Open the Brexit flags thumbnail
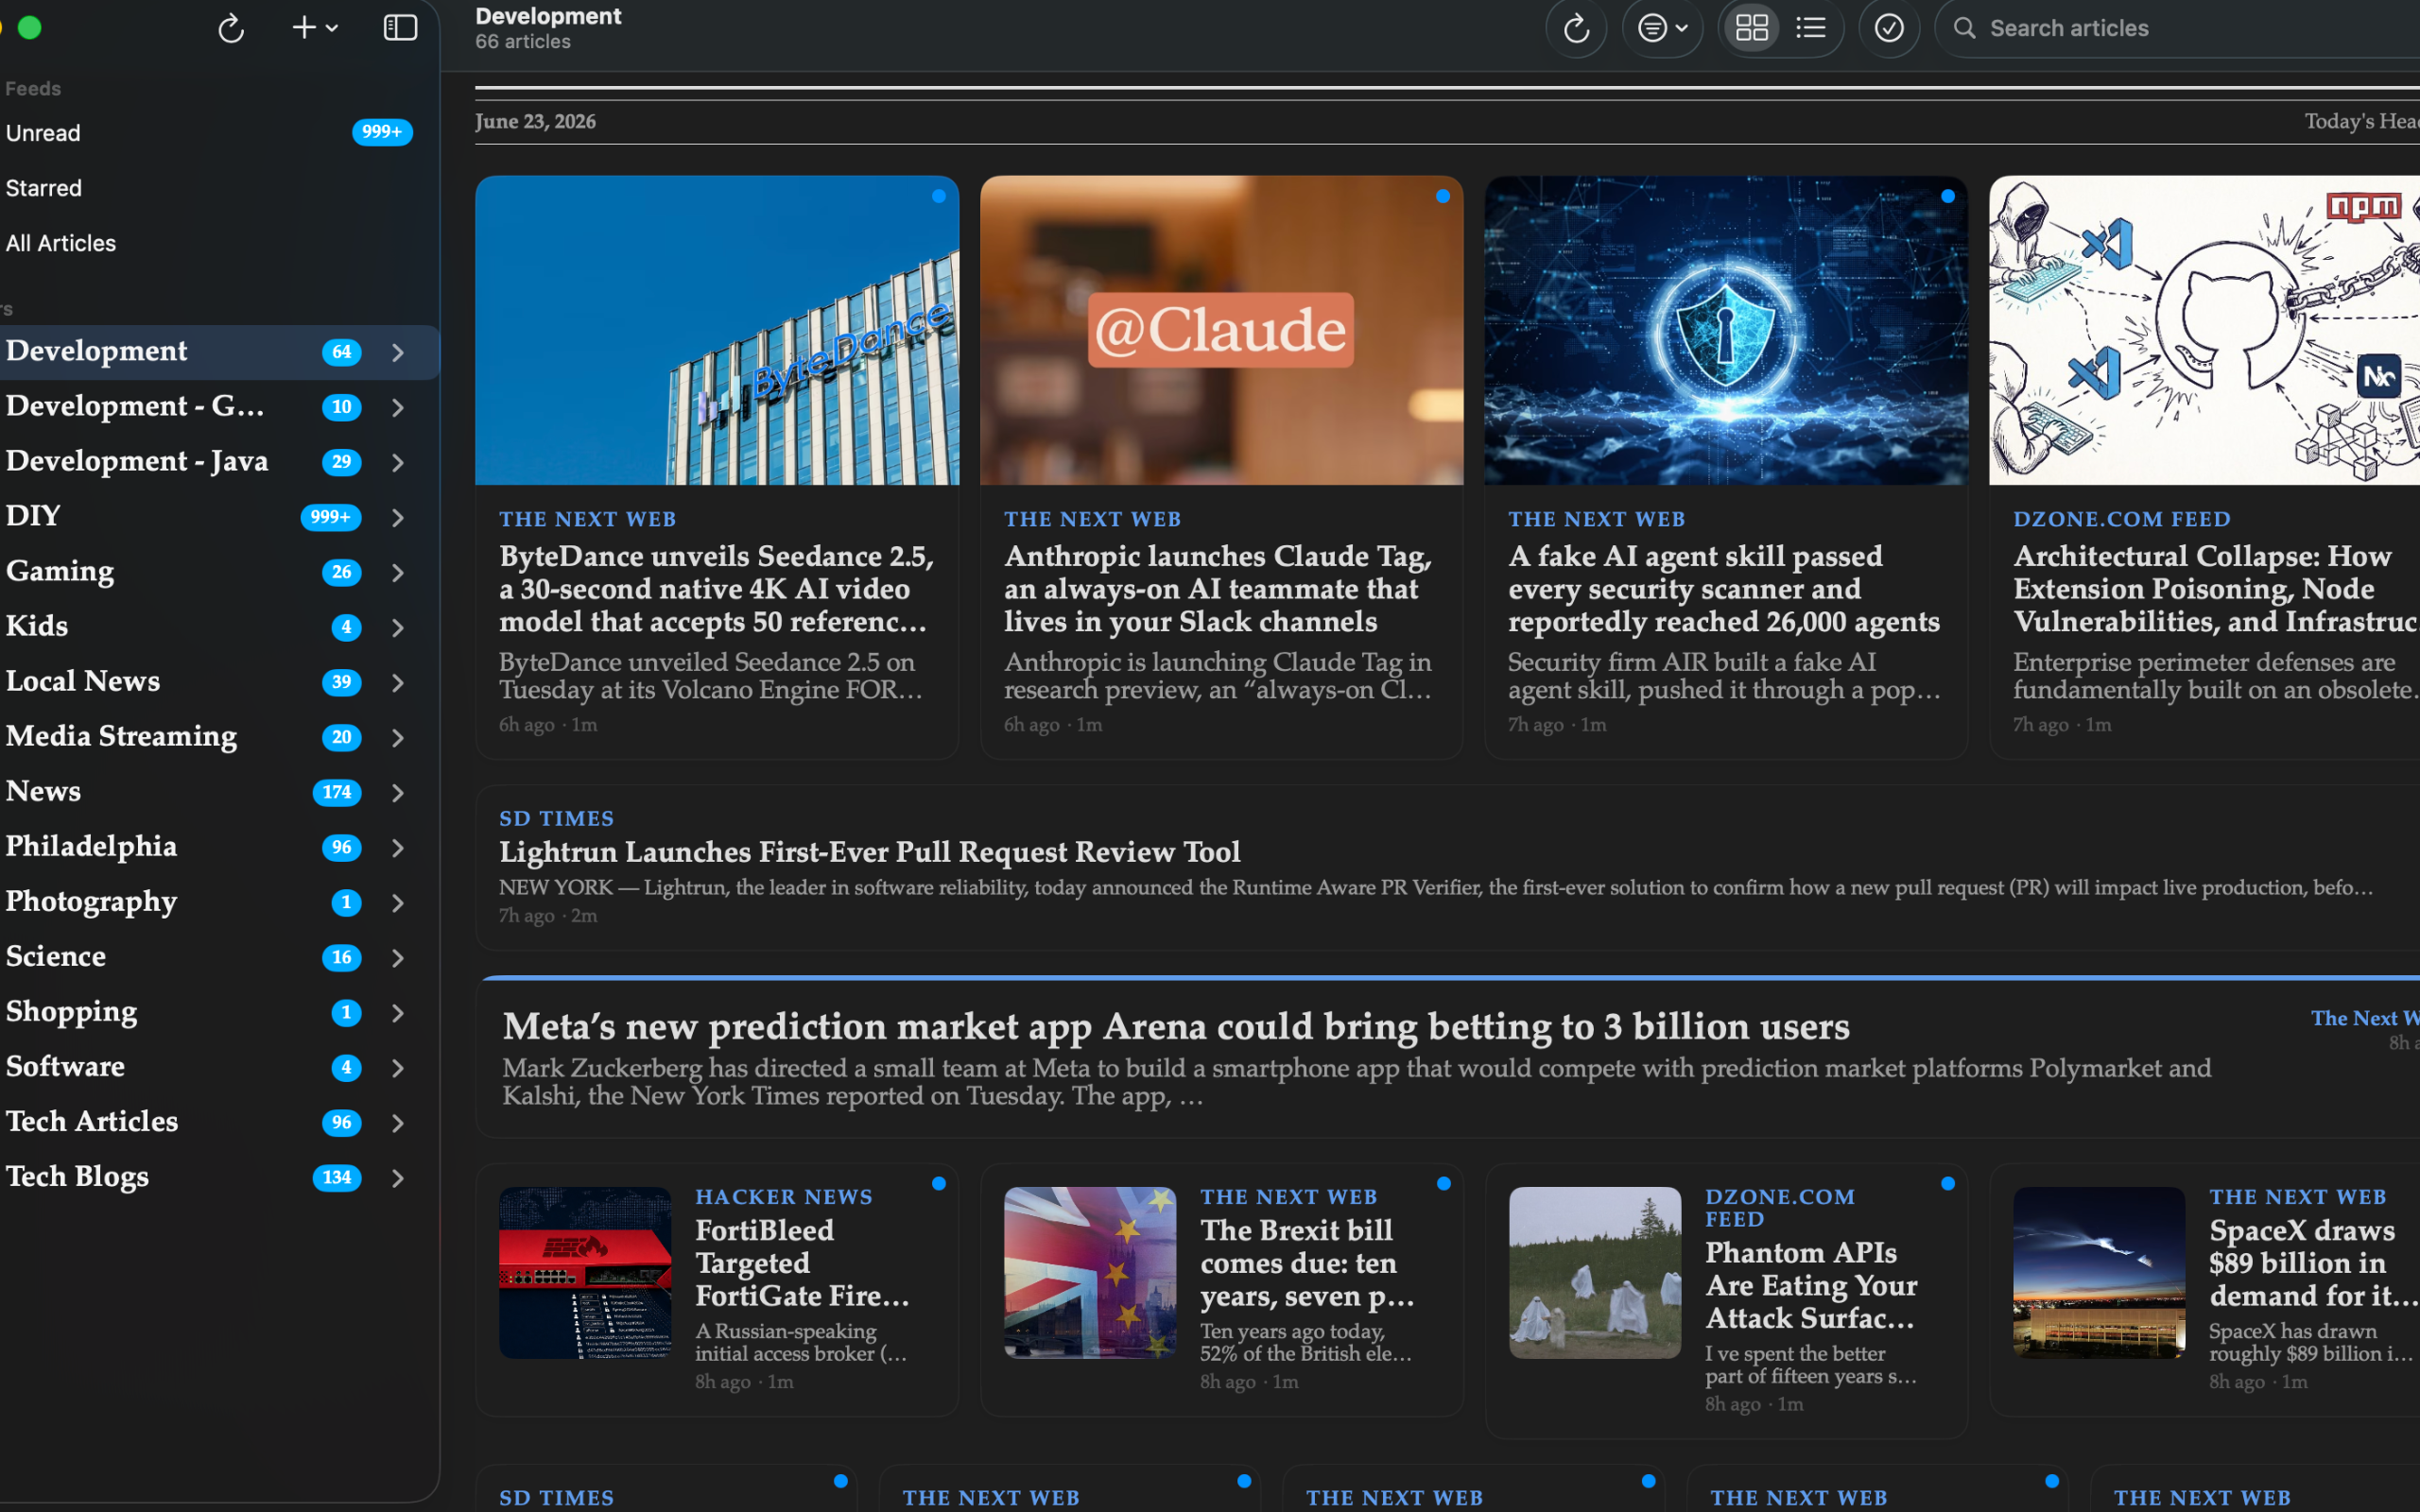This screenshot has height=1512, width=2420. [1090, 1272]
